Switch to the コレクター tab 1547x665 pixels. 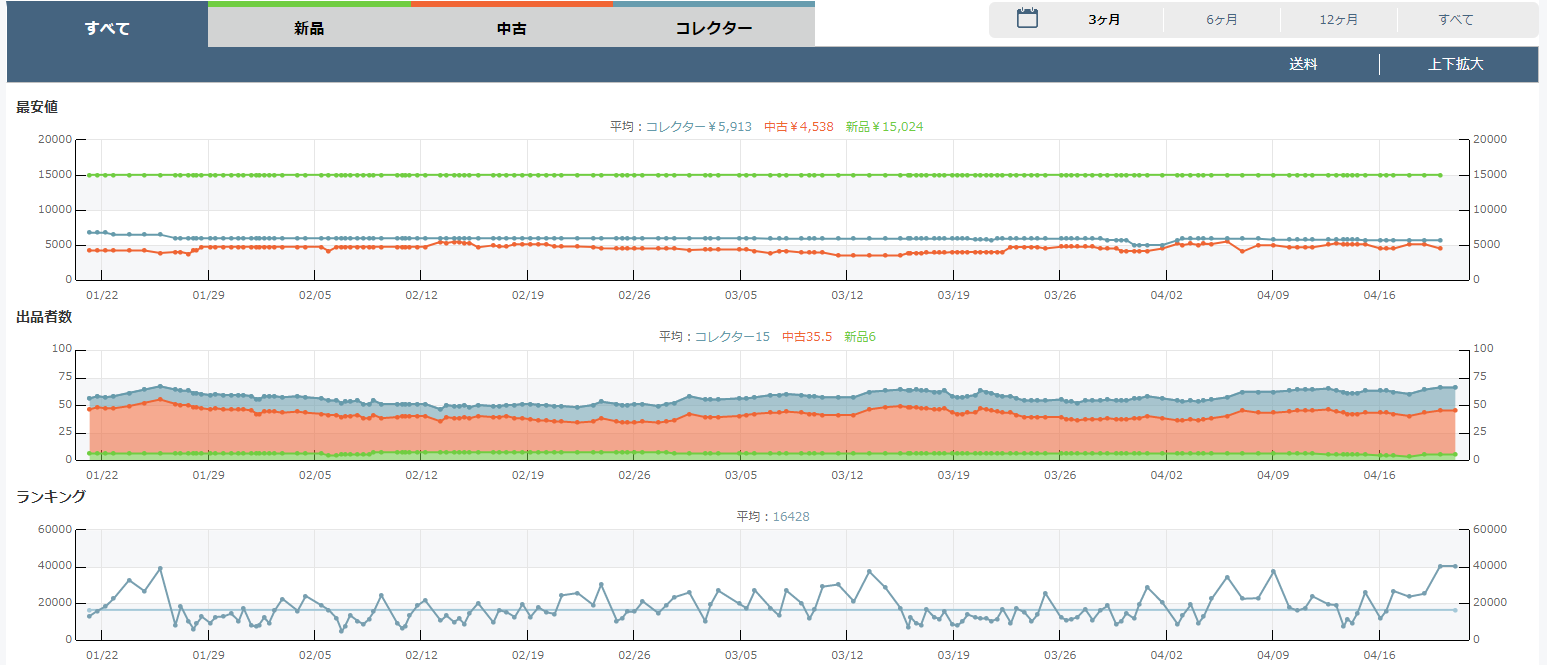[x=713, y=28]
